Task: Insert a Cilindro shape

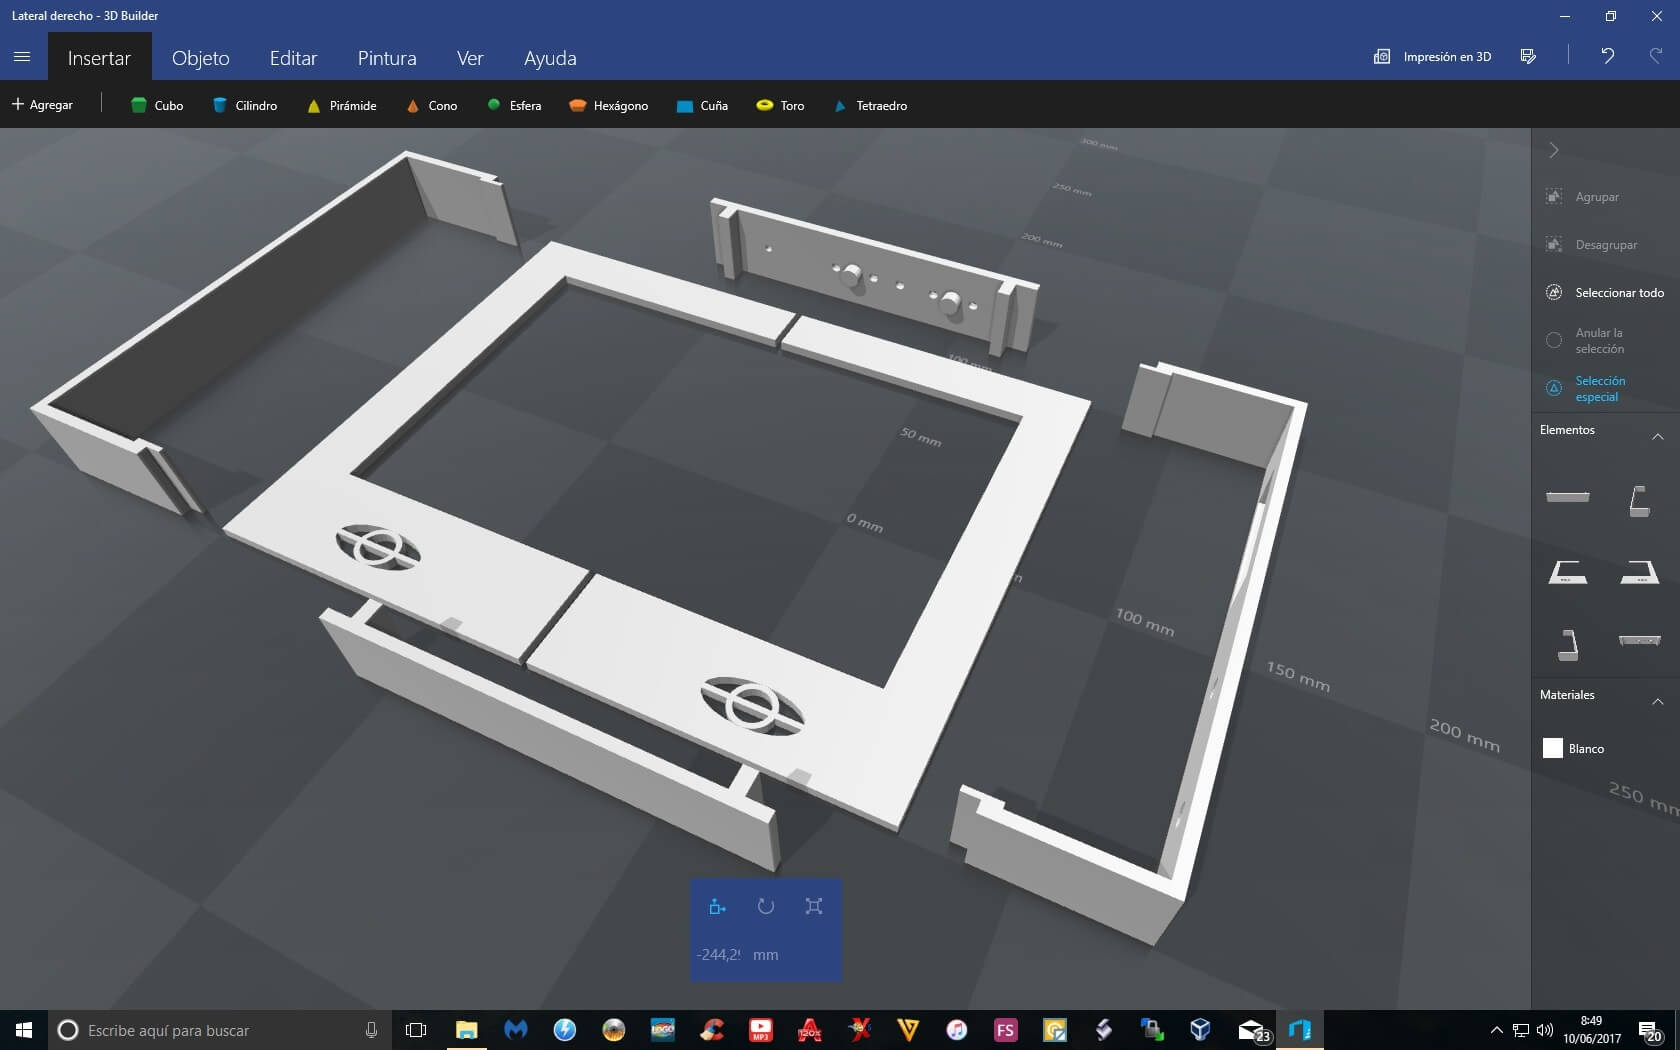Action: tap(245, 105)
